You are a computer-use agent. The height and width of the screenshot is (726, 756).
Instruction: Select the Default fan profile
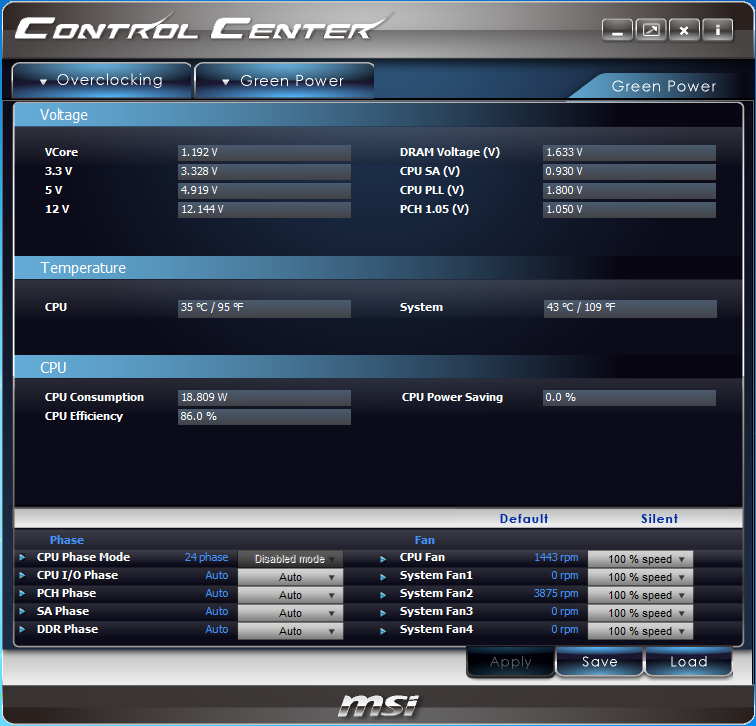[524, 519]
